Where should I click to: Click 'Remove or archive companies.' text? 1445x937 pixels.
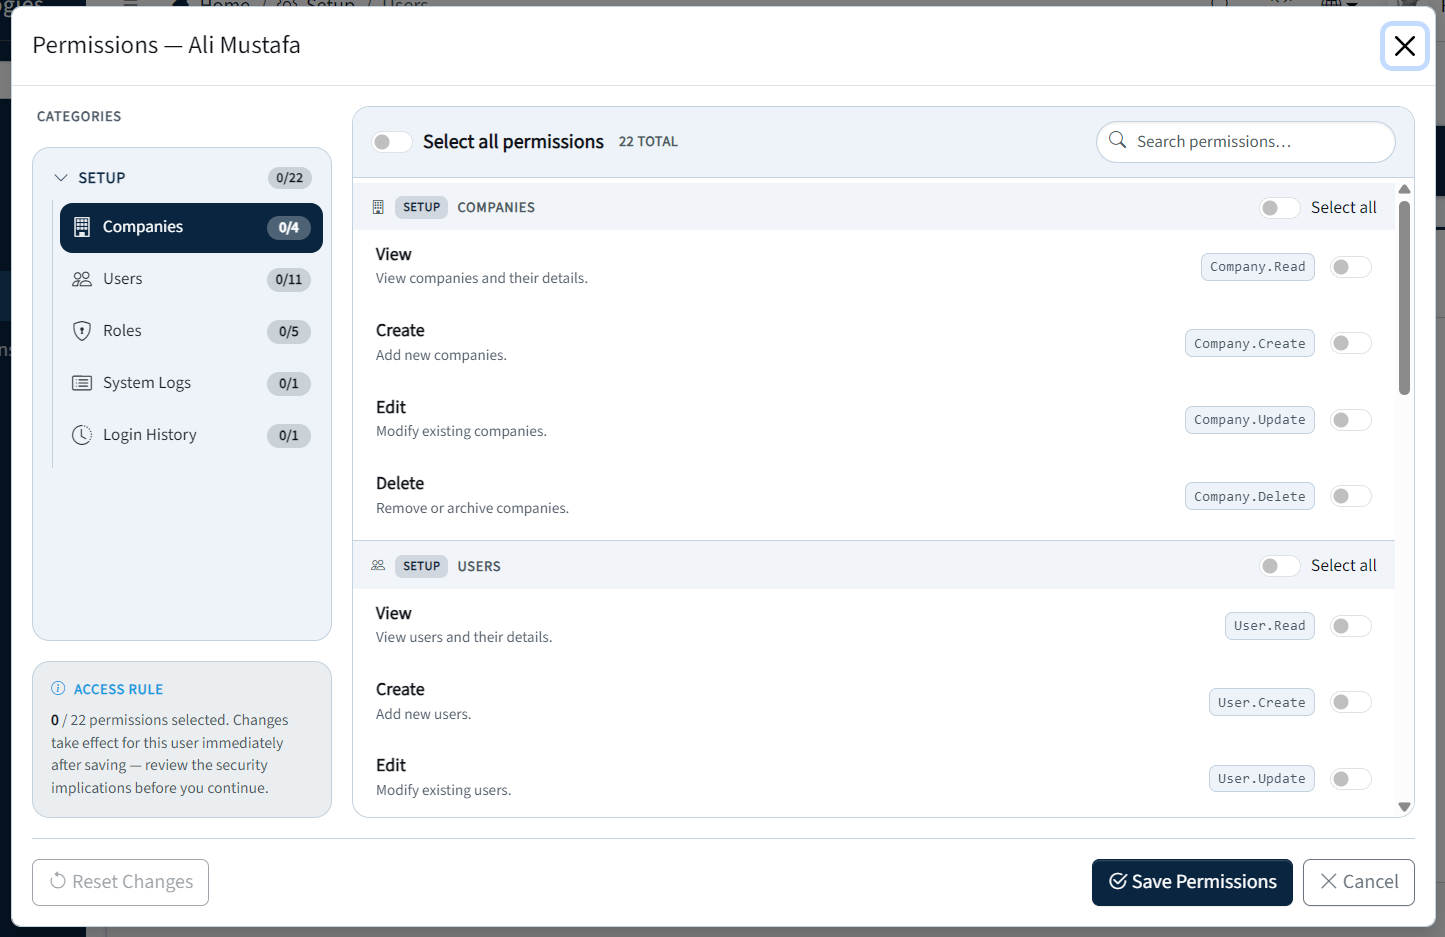click(x=472, y=508)
